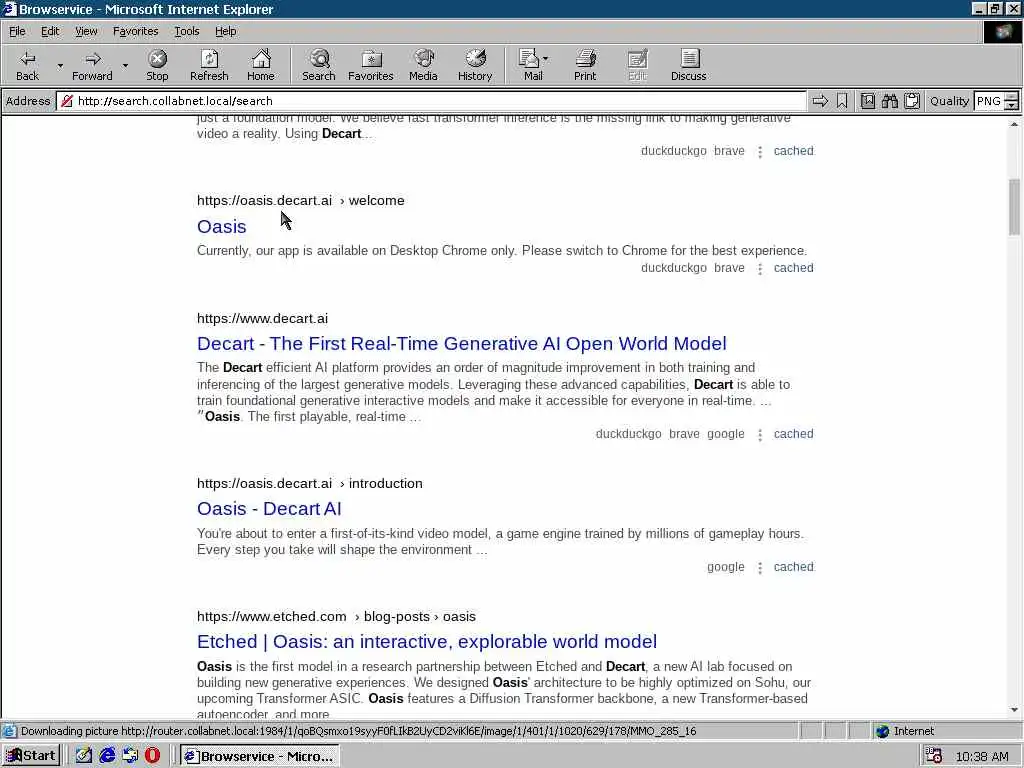Click the Downloading picture status bar text

[x=359, y=731]
